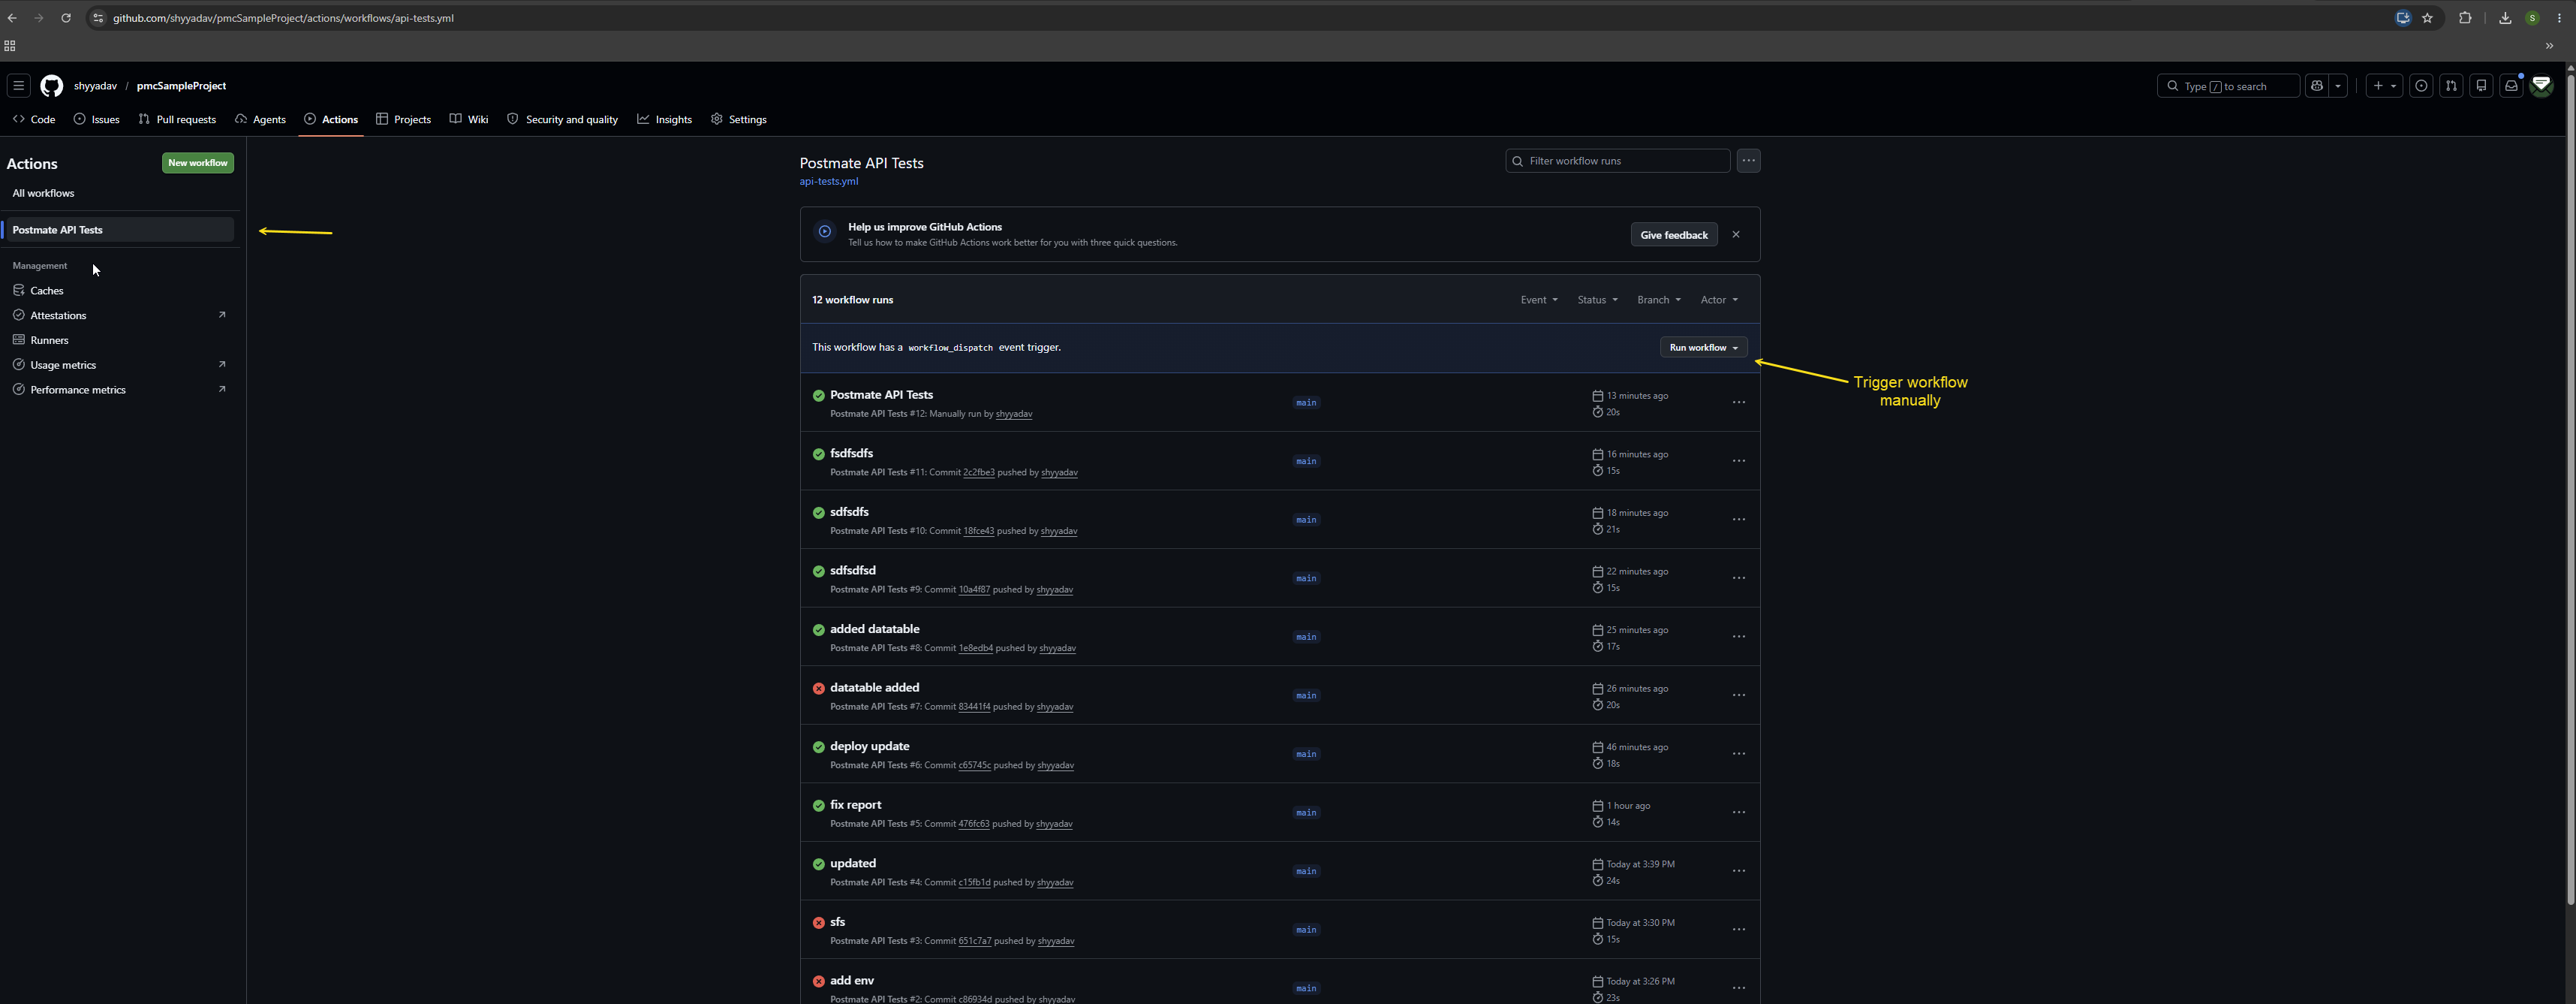Open Chrome apps grid in bookmarks bar
The image size is (2576, 1004).
coord(10,46)
